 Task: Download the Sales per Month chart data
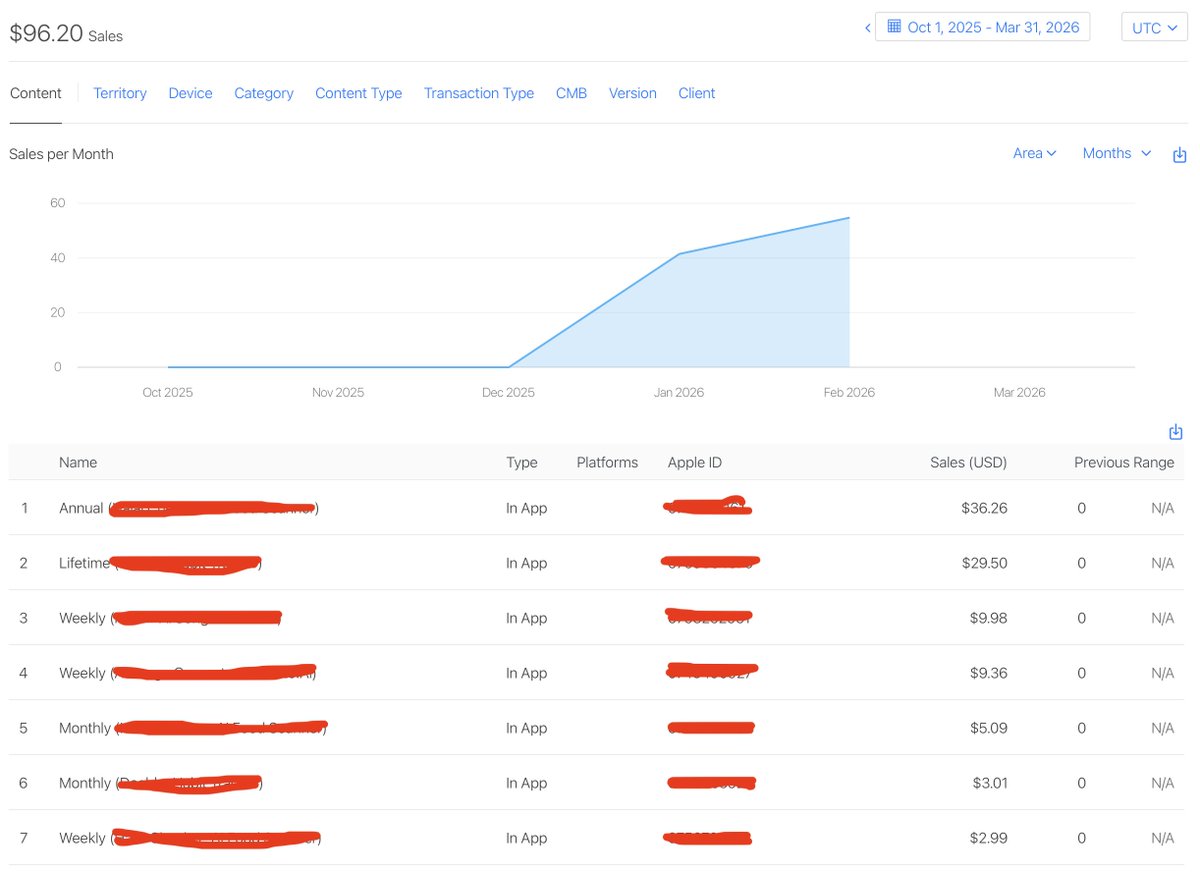[x=1179, y=155]
